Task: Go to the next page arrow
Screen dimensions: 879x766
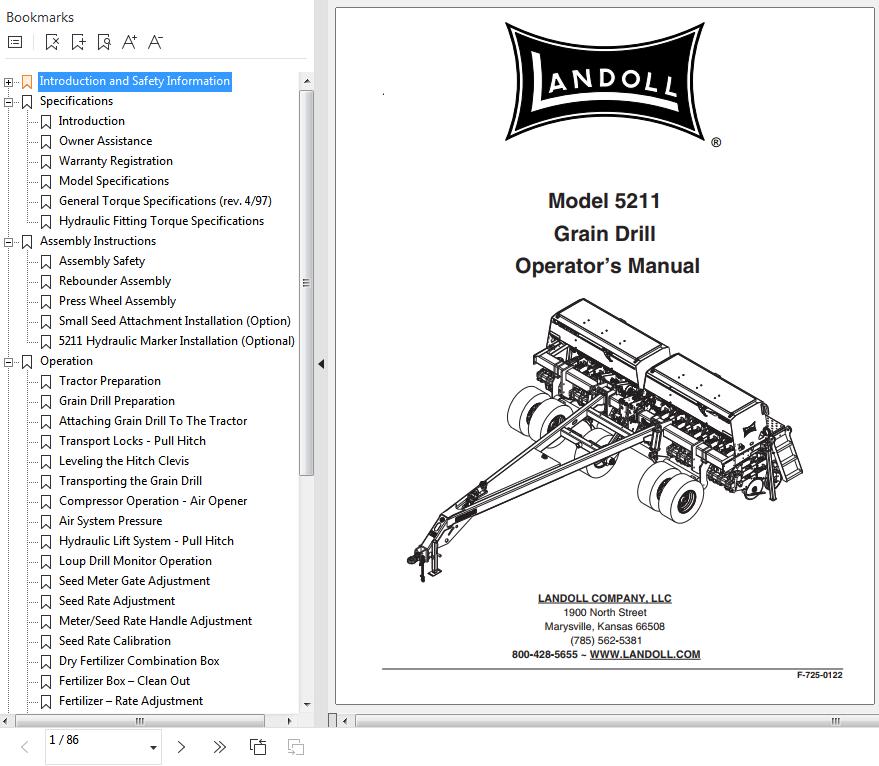Action: [181, 747]
